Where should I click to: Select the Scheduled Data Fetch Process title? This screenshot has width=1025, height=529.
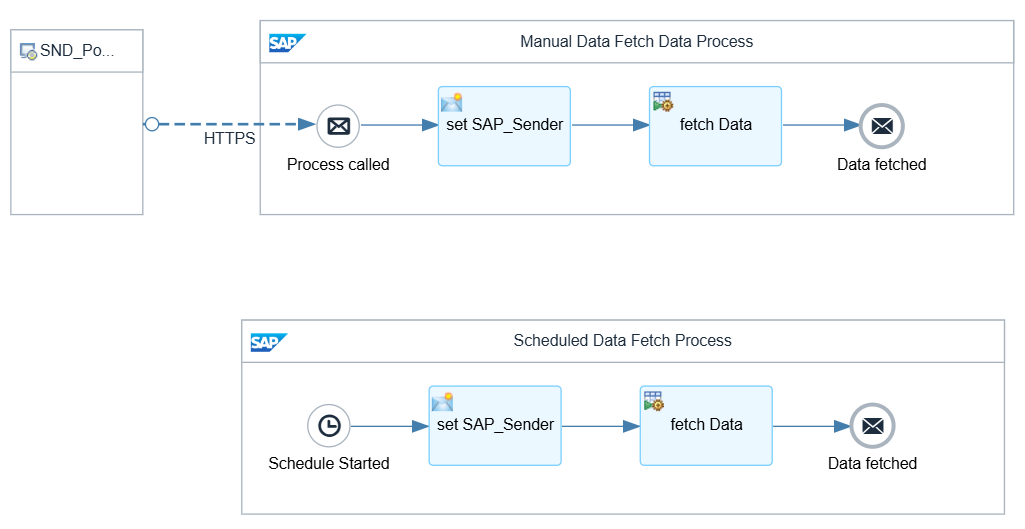pos(622,341)
